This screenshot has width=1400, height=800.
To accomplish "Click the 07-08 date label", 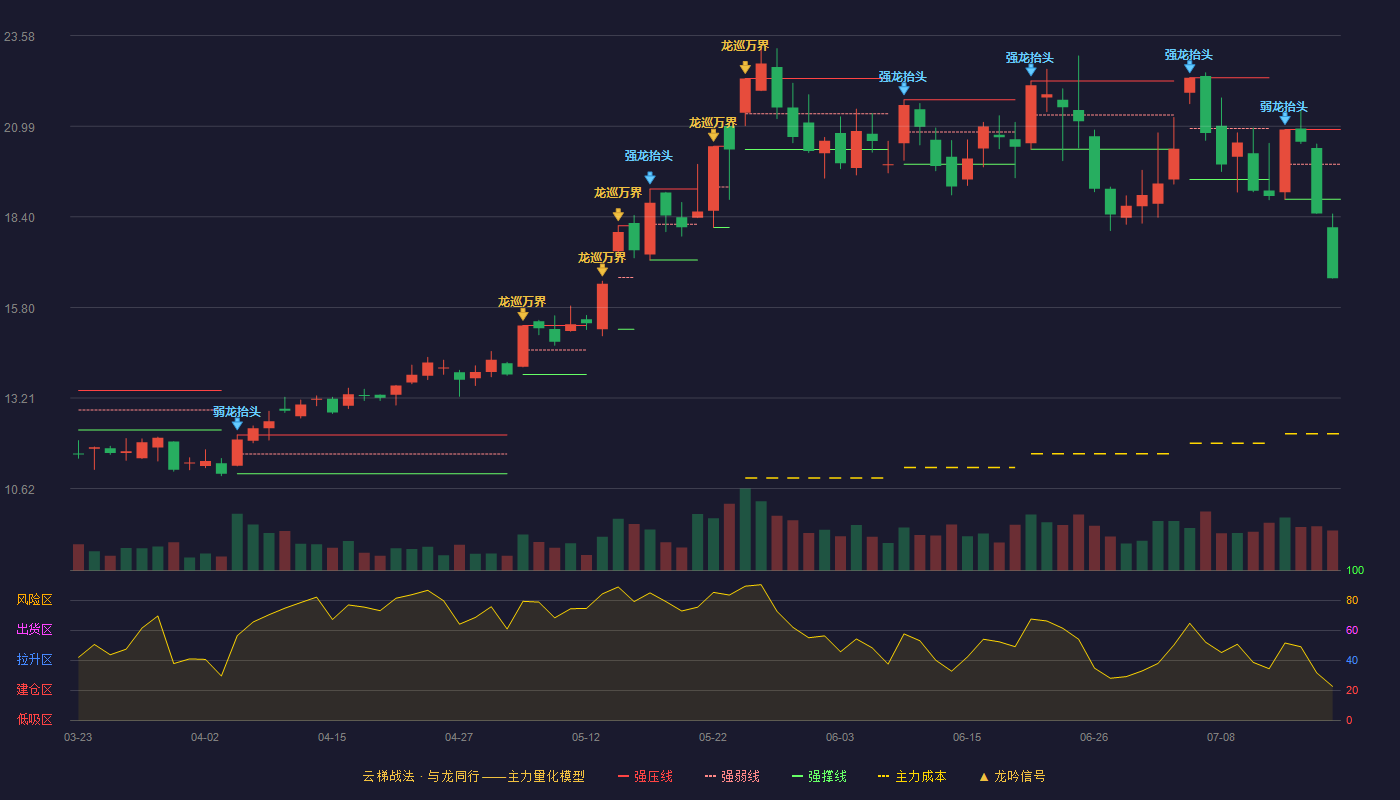I will pyautogui.click(x=1221, y=737).
